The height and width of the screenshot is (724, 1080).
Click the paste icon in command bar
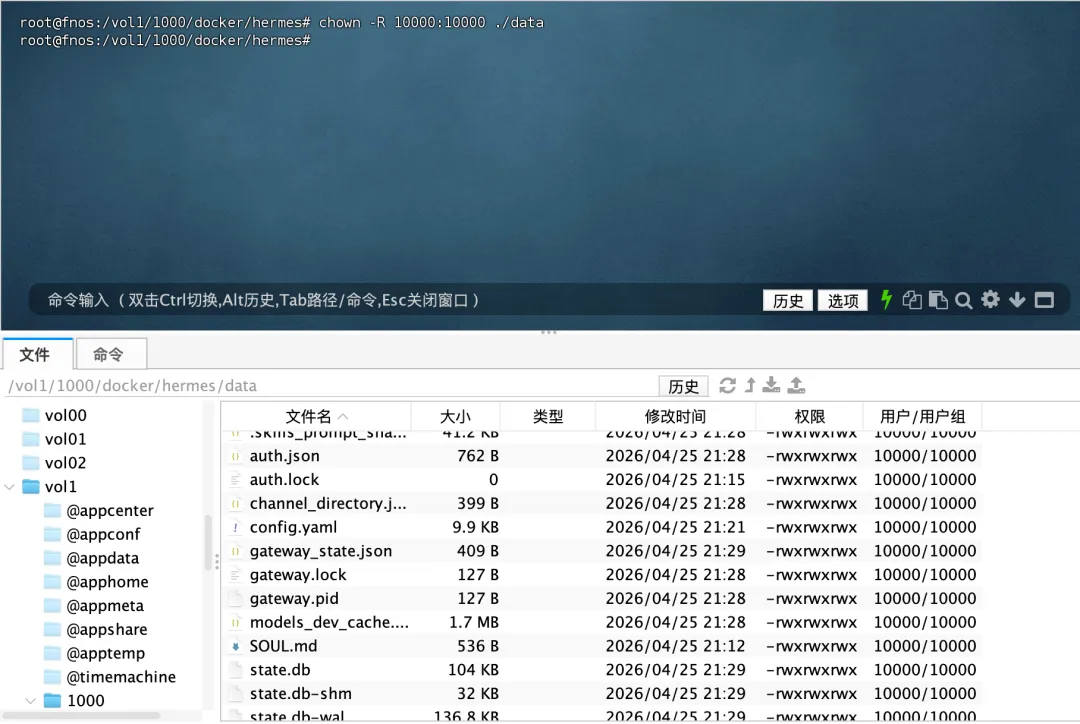(938, 300)
